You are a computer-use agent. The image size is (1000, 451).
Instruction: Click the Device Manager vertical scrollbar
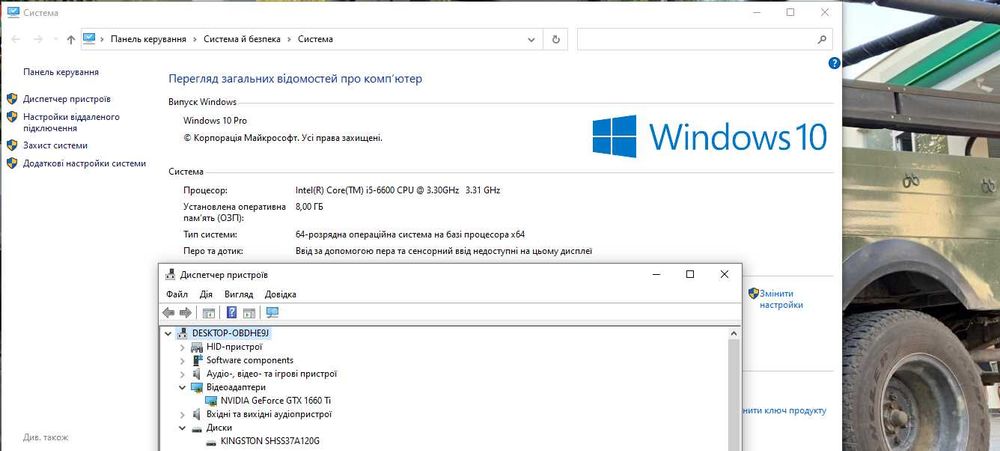(734, 394)
